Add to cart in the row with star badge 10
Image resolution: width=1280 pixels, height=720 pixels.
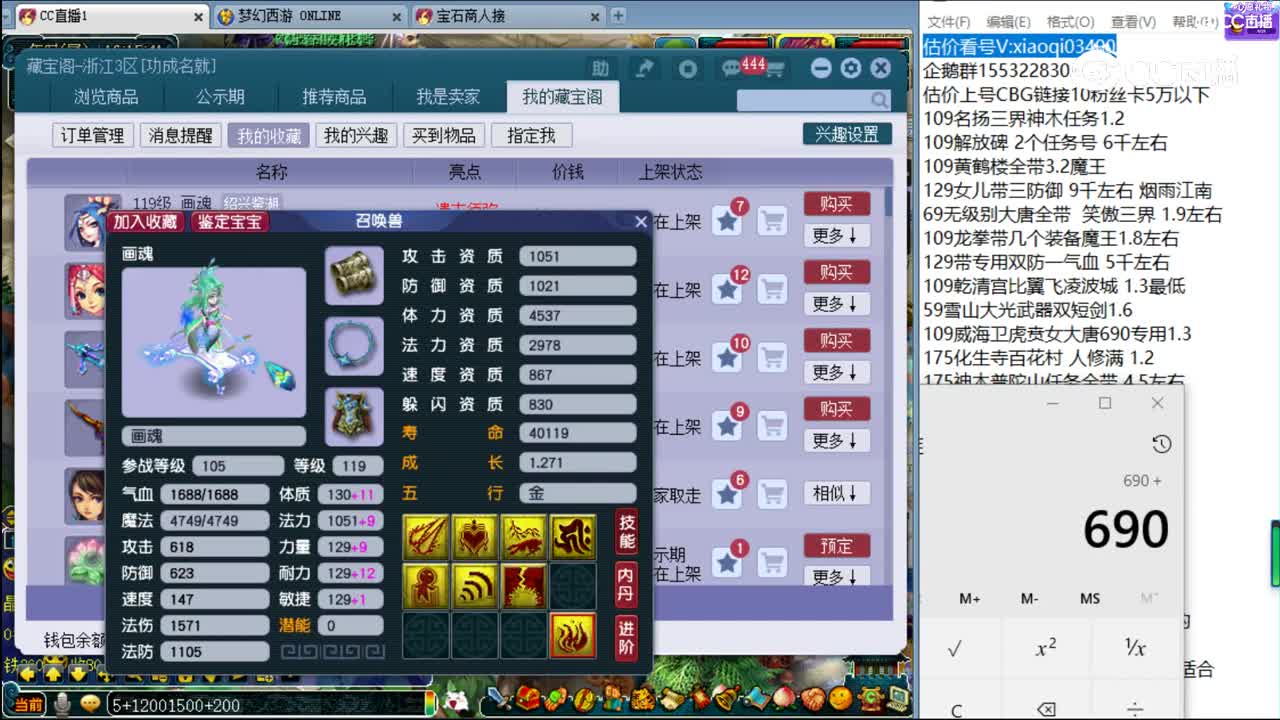click(772, 357)
